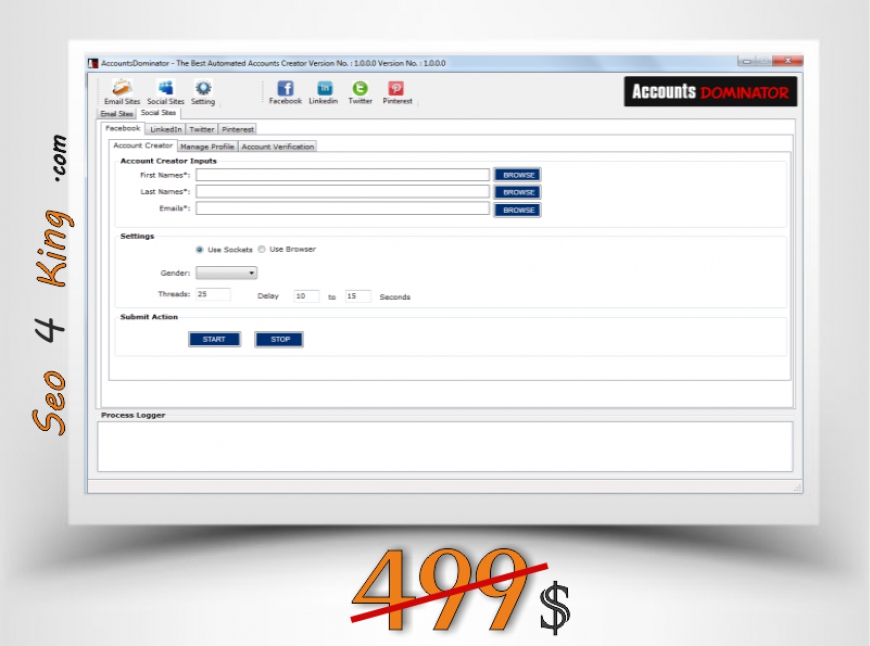Select the Twitter toolbar icon
The height and width of the screenshot is (646, 870).
[360, 92]
